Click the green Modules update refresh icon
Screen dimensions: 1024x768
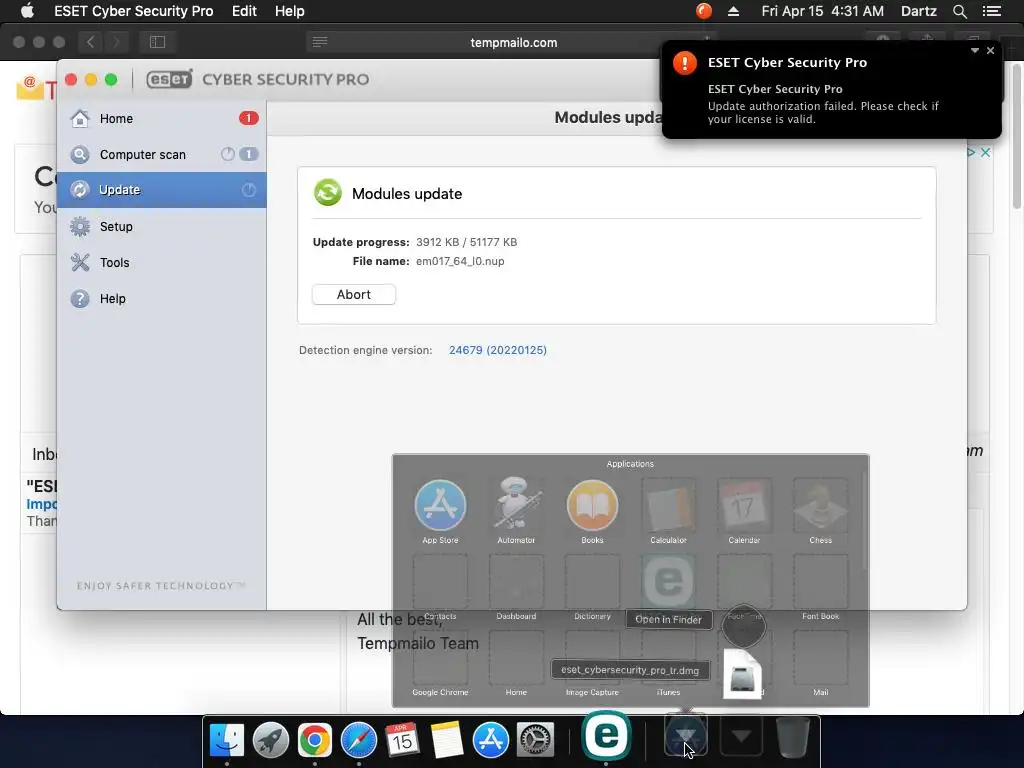(x=328, y=193)
